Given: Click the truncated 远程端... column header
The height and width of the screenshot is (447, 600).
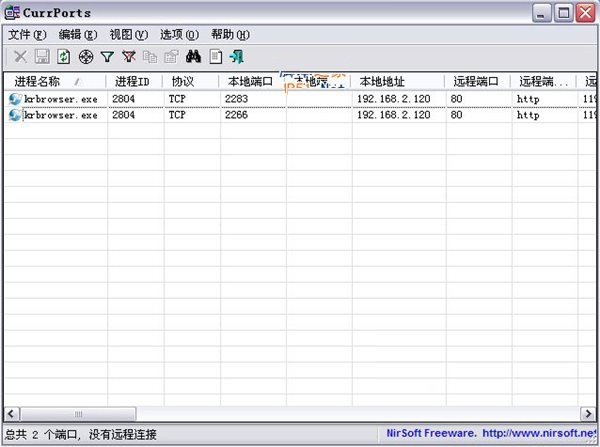Looking at the screenshot, I should 543,82.
